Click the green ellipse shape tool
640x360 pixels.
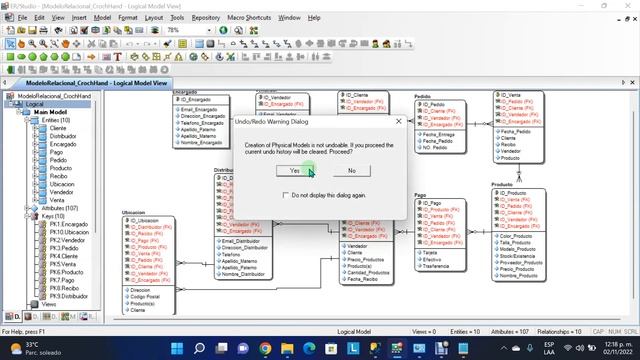pos(21,57)
